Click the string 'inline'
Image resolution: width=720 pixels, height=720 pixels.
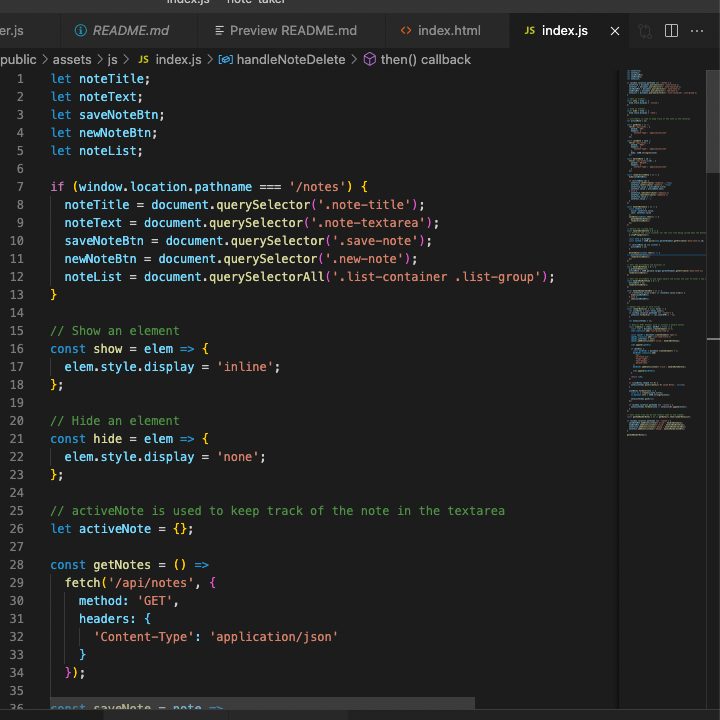coord(245,367)
